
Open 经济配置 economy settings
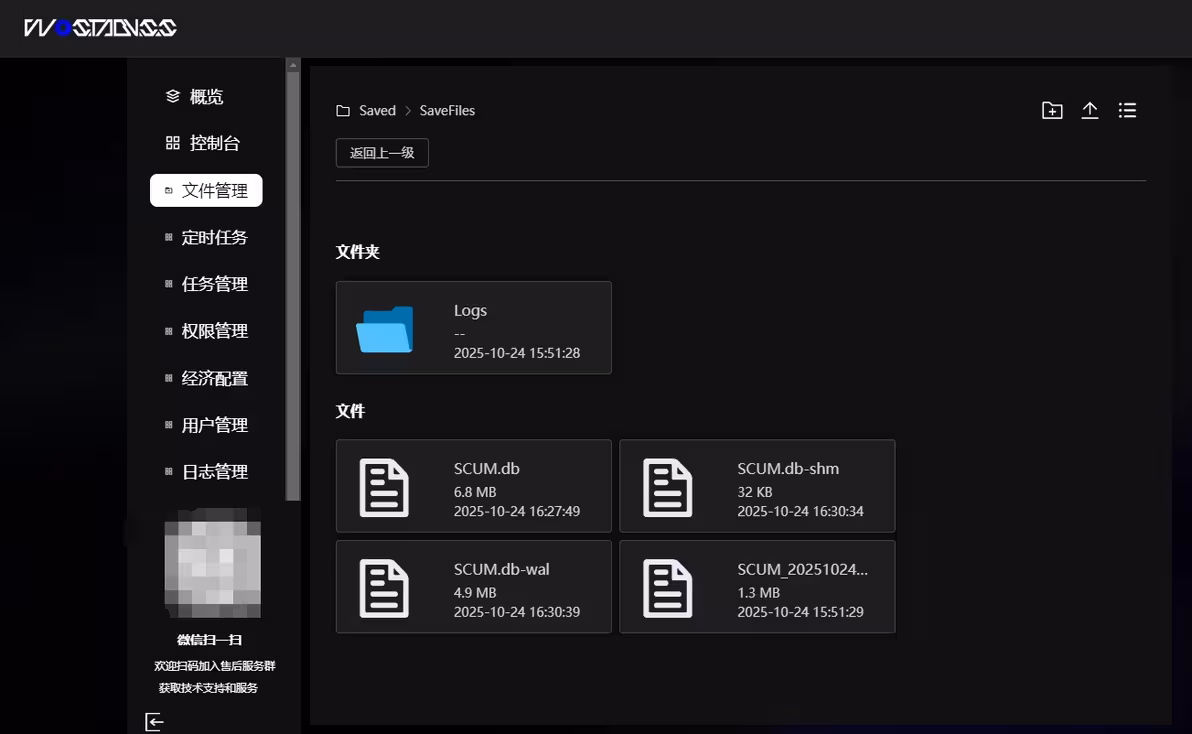[206, 378]
